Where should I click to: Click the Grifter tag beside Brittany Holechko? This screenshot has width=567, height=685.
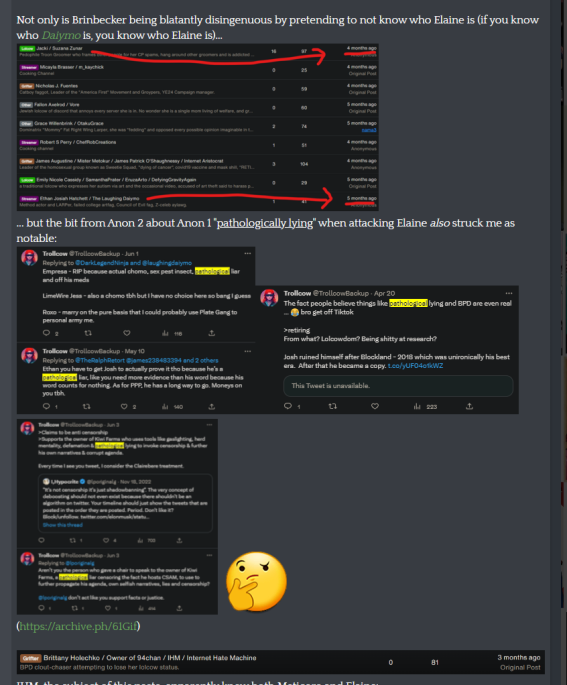coord(31,658)
